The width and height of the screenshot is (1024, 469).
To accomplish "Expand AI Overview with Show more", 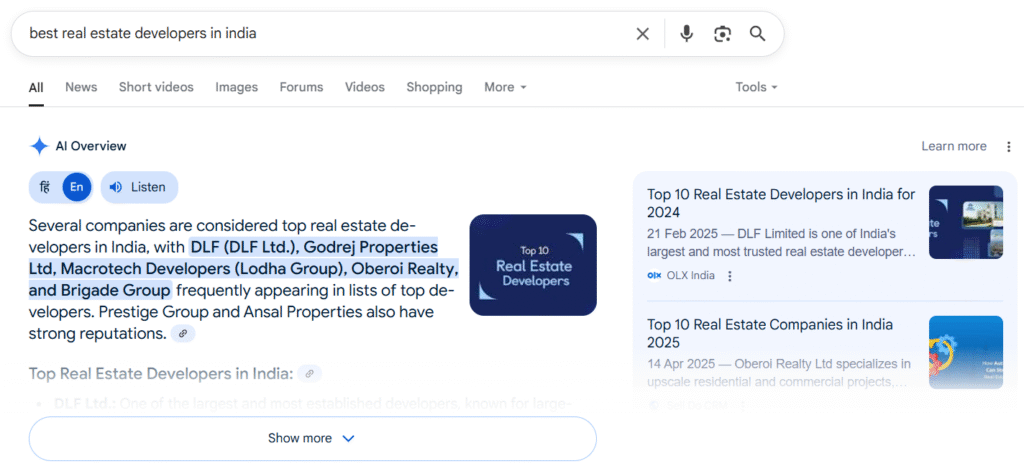I will (x=312, y=438).
